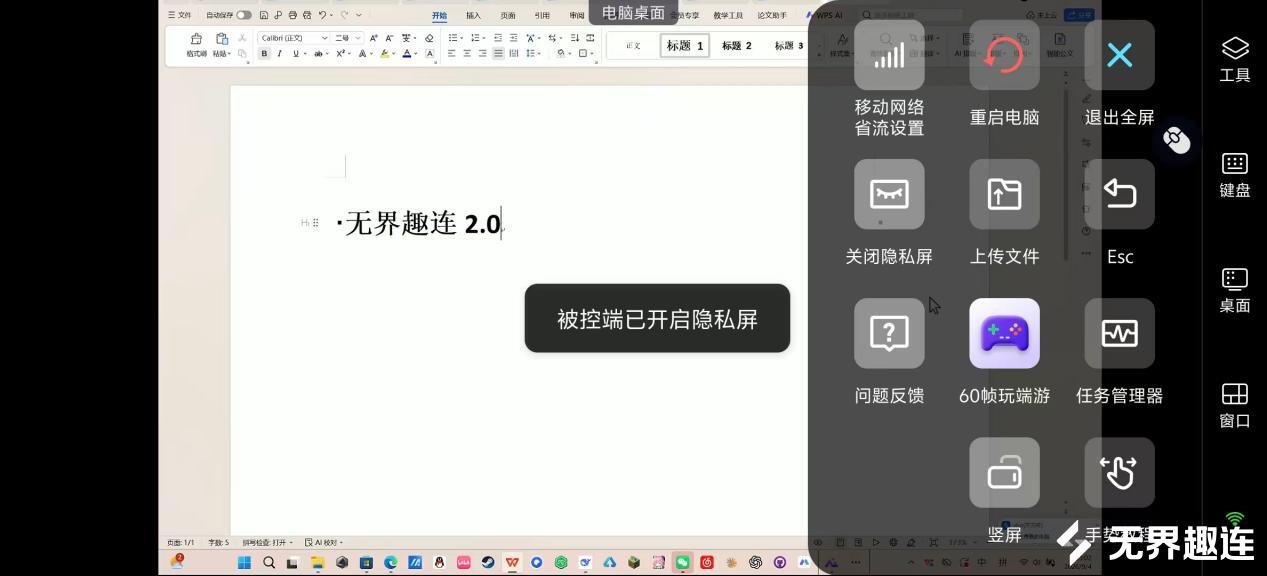Exit fullscreen with the 退出全屏 X icon
The width and height of the screenshot is (1267, 576).
[x=1119, y=56]
